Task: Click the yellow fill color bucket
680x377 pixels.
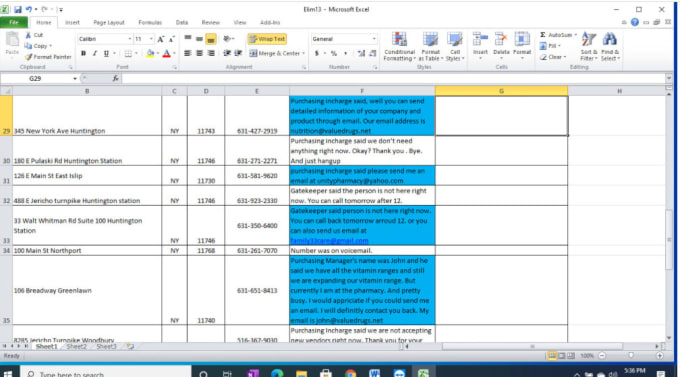Action: click(x=150, y=53)
